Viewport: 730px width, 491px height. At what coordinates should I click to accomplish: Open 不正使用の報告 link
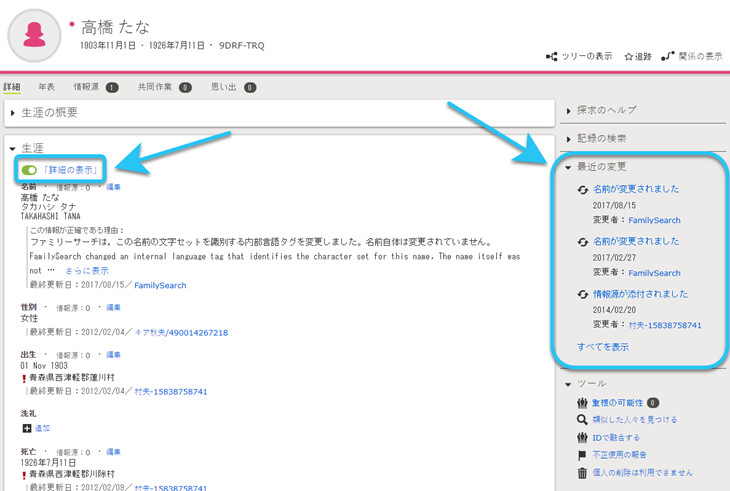[x=619, y=455]
